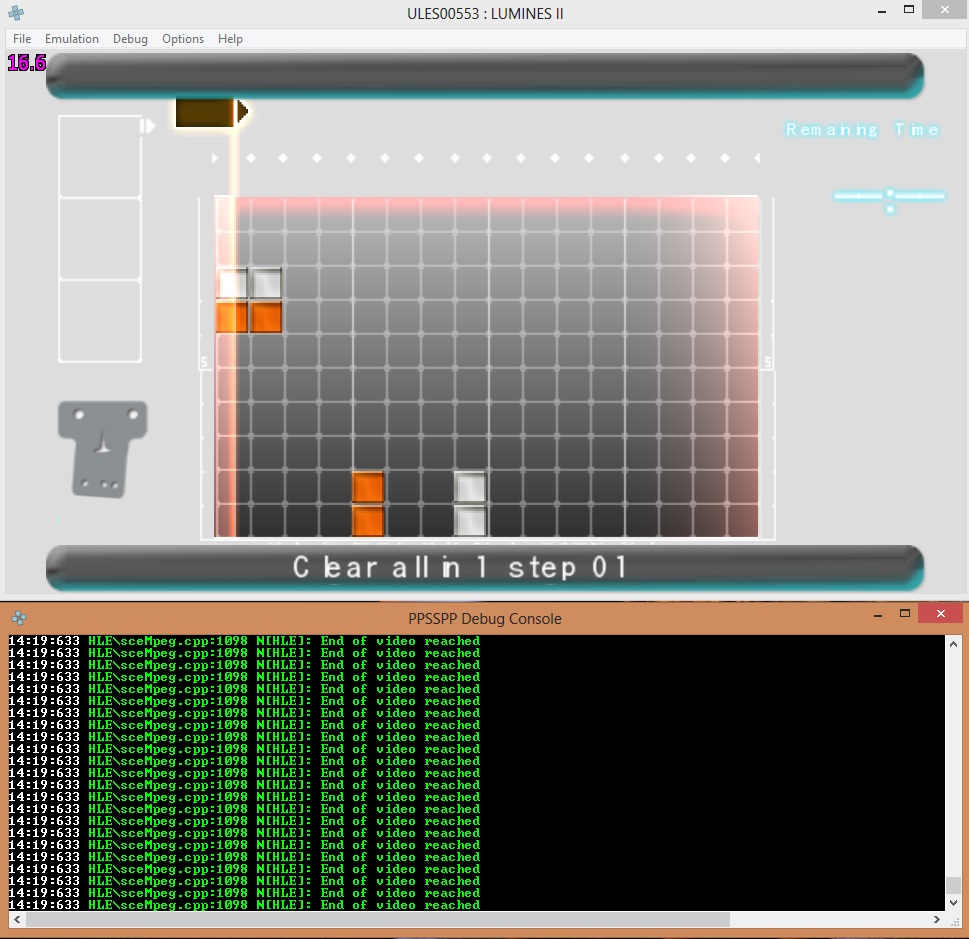Maximize the LUMINES II emulator window
The width and height of the screenshot is (969, 939).
[909, 9]
